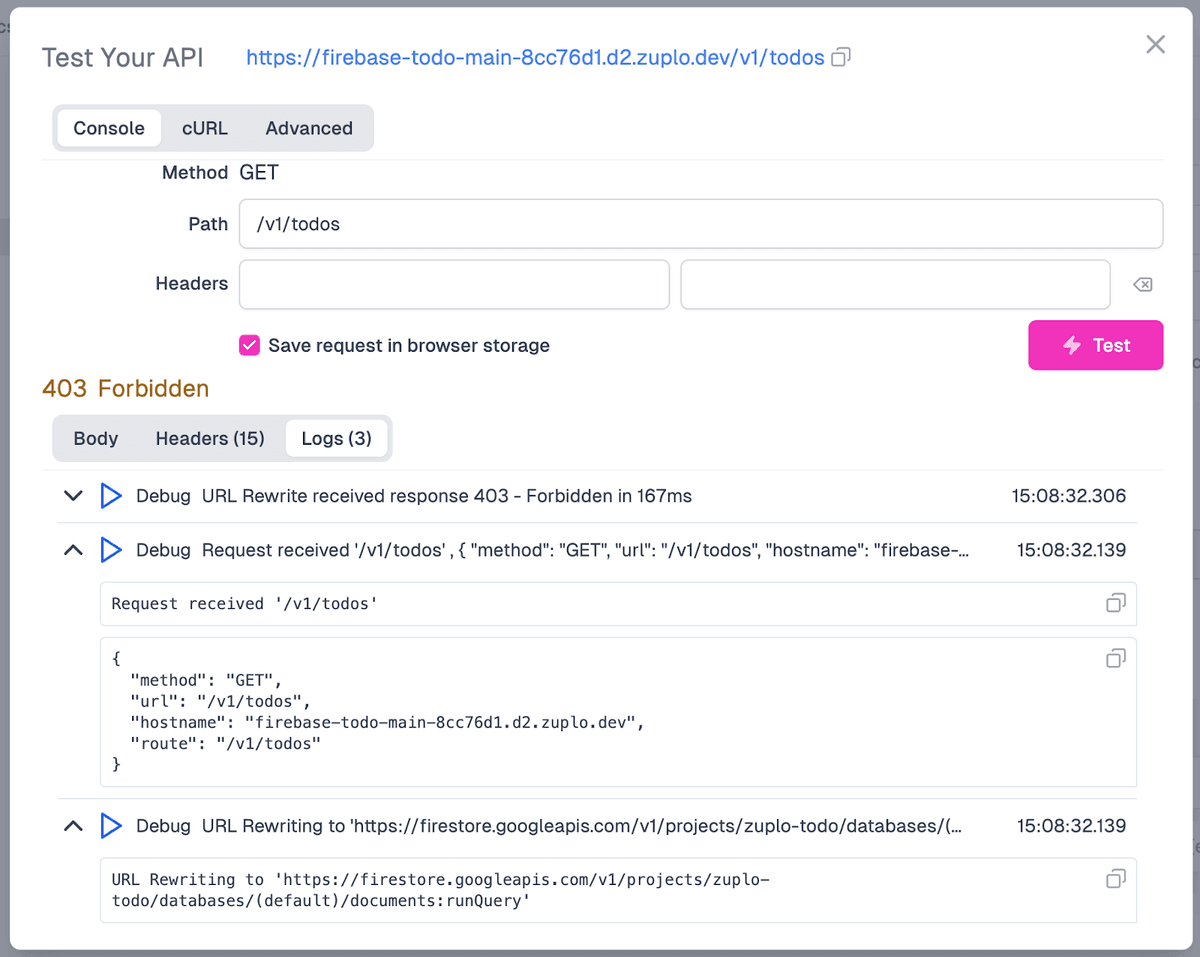Click the play icon beside URL Rewriting log entry
This screenshot has height=957, width=1200.
(x=111, y=825)
